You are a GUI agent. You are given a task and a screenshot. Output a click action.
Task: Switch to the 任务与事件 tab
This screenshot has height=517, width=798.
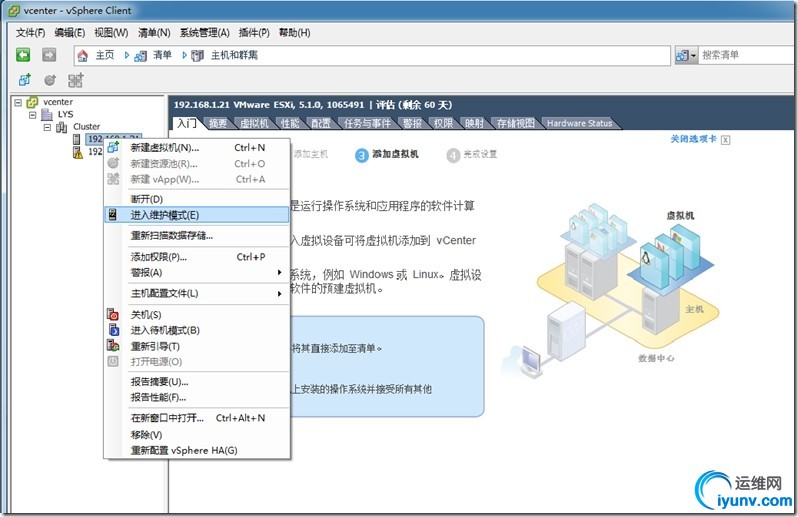point(367,123)
